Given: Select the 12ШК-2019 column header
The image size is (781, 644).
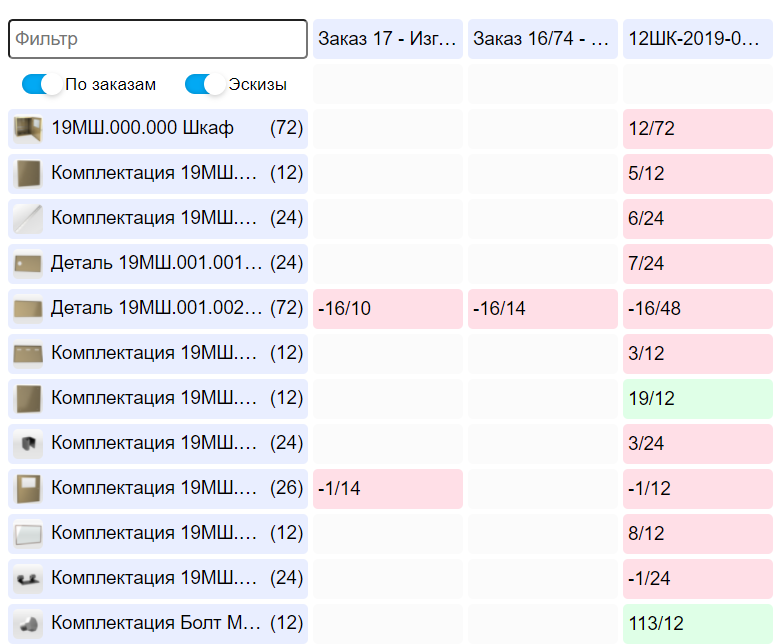Looking at the screenshot, I should coord(698,40).
